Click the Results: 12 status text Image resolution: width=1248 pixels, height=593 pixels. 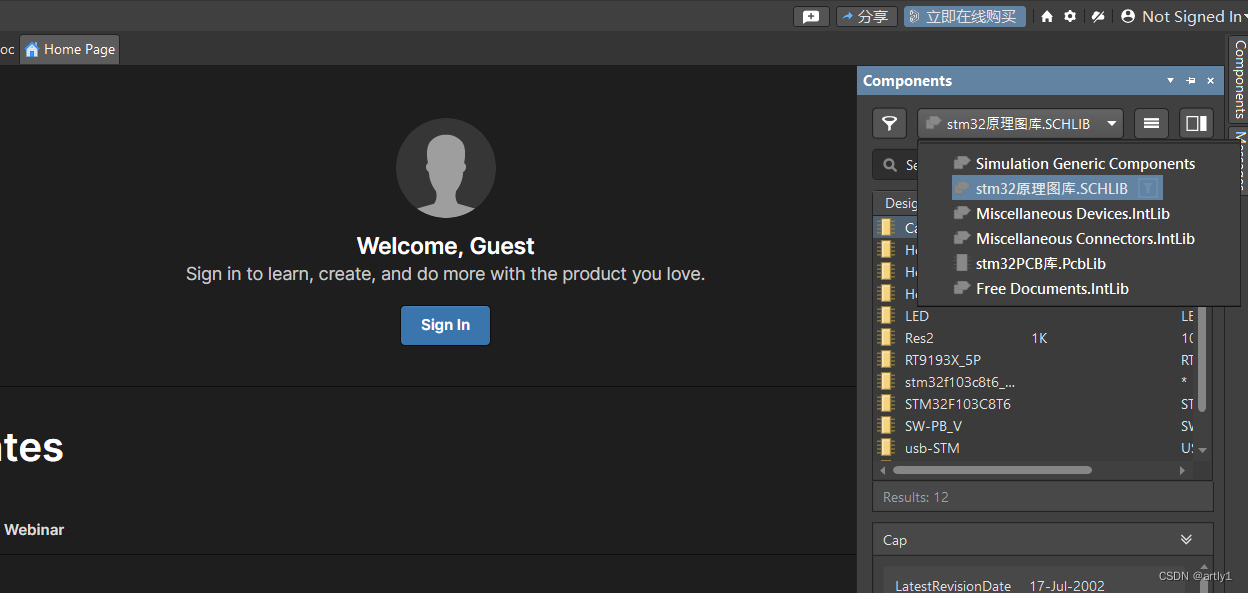click(915, 497)
